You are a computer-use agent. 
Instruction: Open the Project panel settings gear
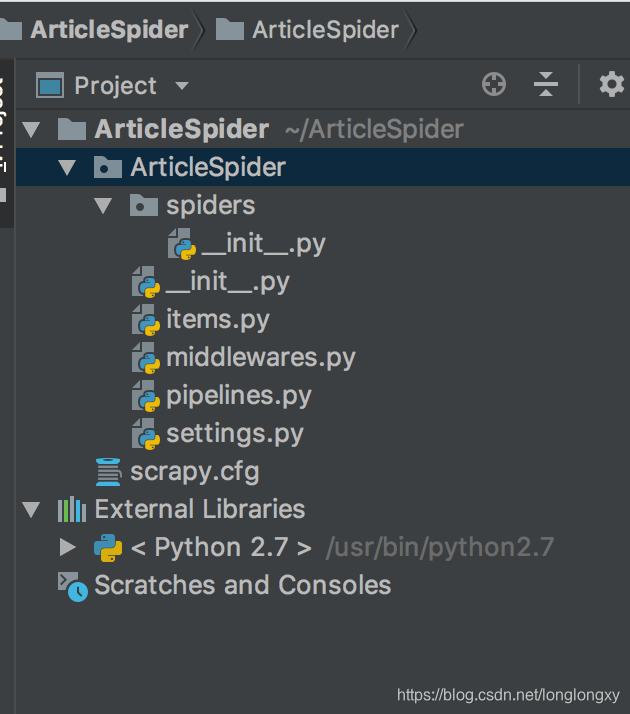click(611, 84)
